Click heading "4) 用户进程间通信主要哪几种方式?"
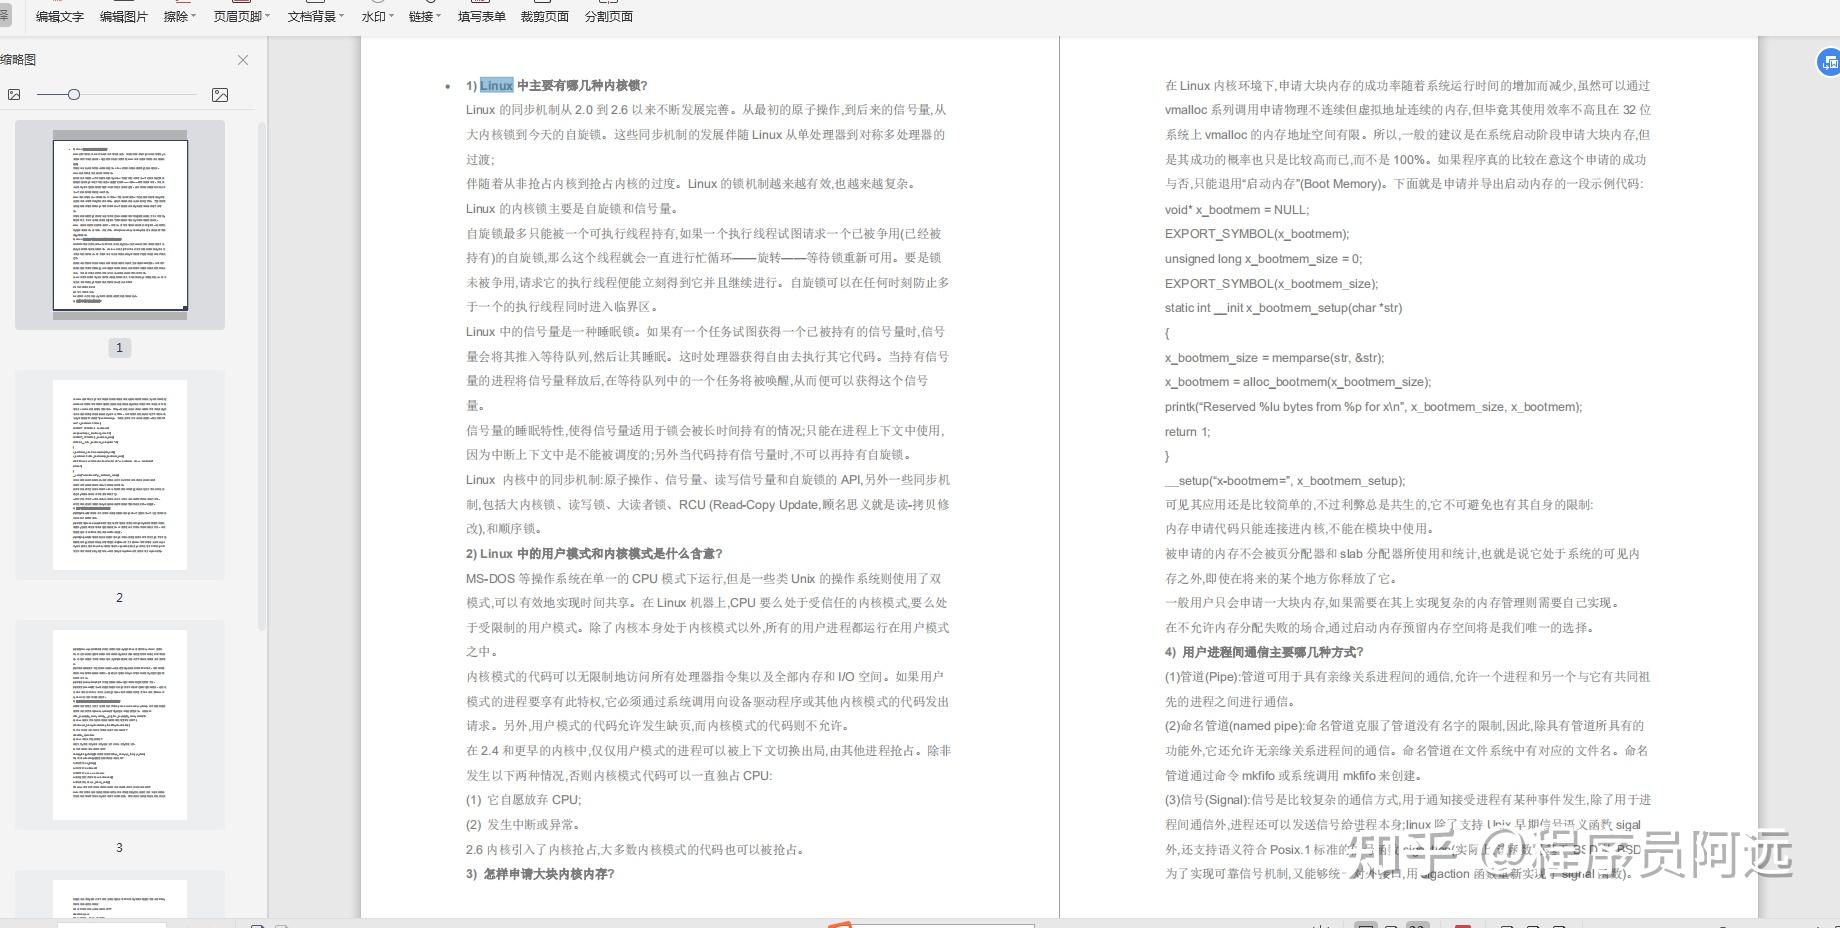This screenshot has height=928, width=1840. click(x=1264, y=652)
